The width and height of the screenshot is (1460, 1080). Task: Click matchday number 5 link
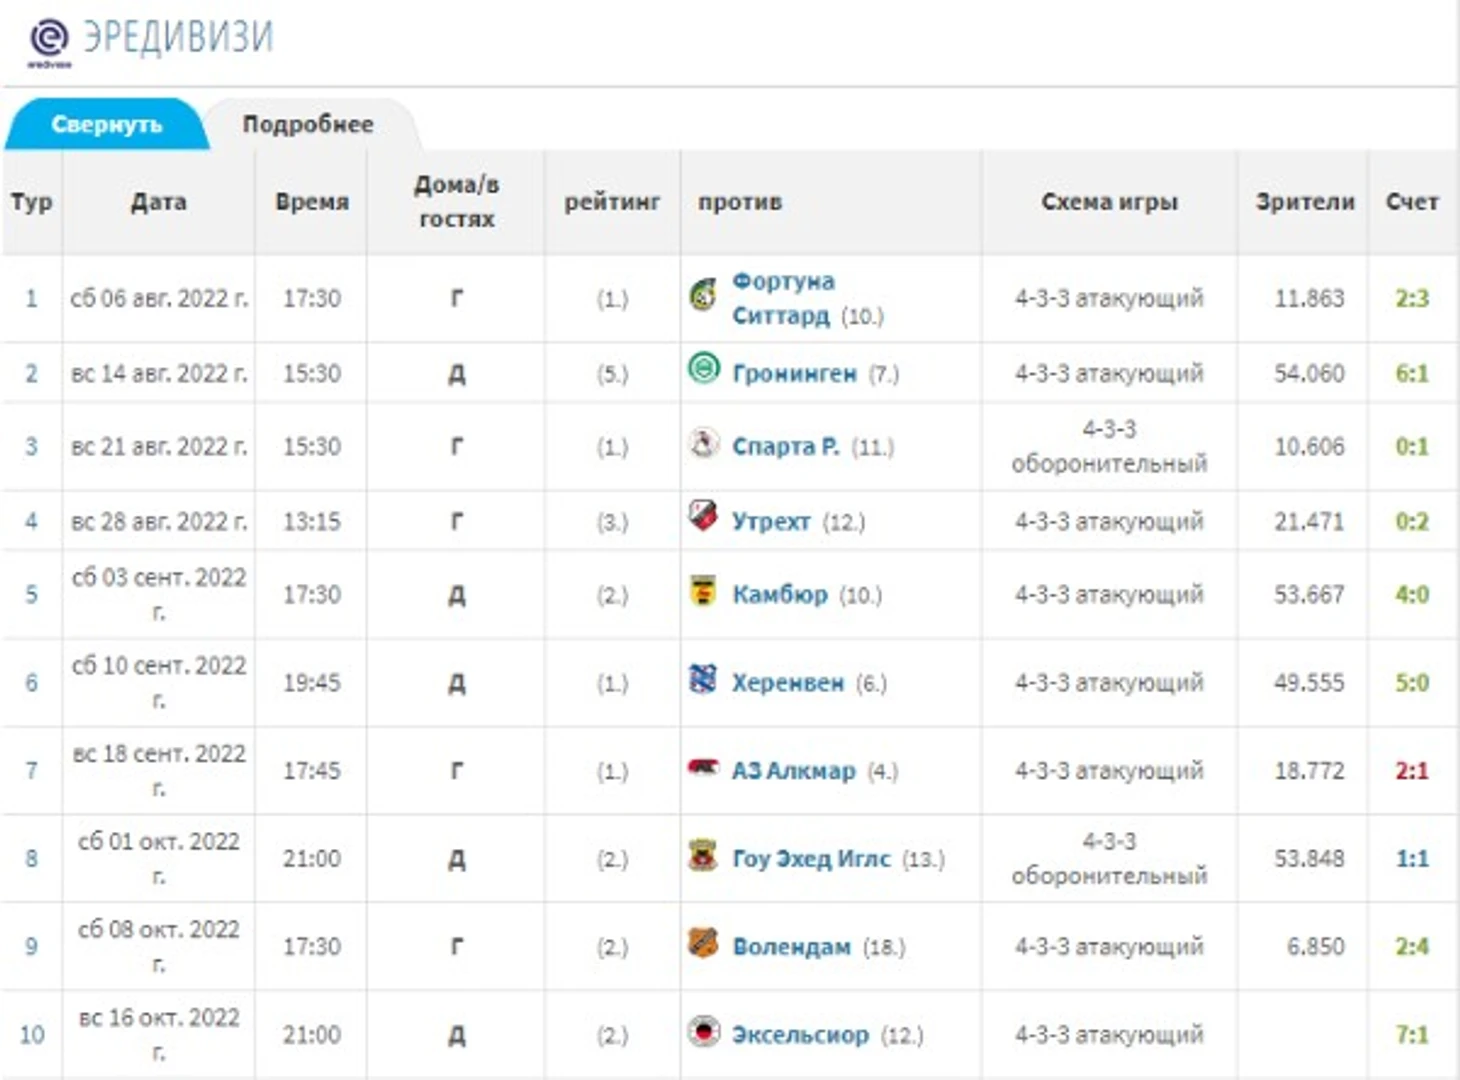(31, 594)
